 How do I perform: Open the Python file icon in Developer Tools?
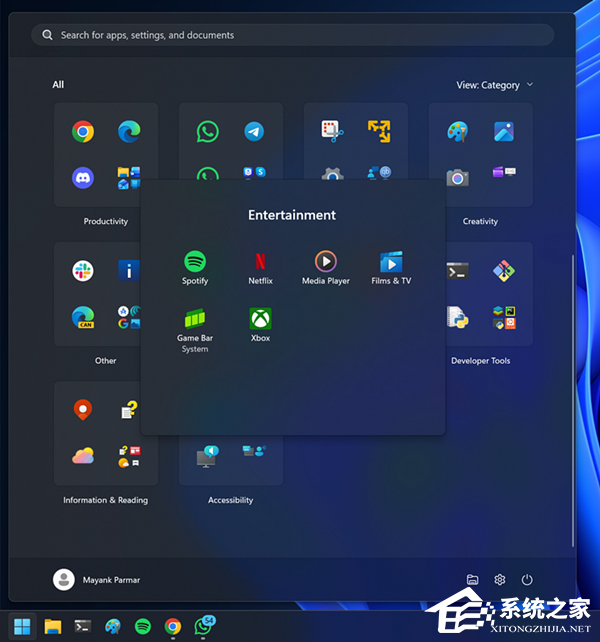click(x=457, y=317)
